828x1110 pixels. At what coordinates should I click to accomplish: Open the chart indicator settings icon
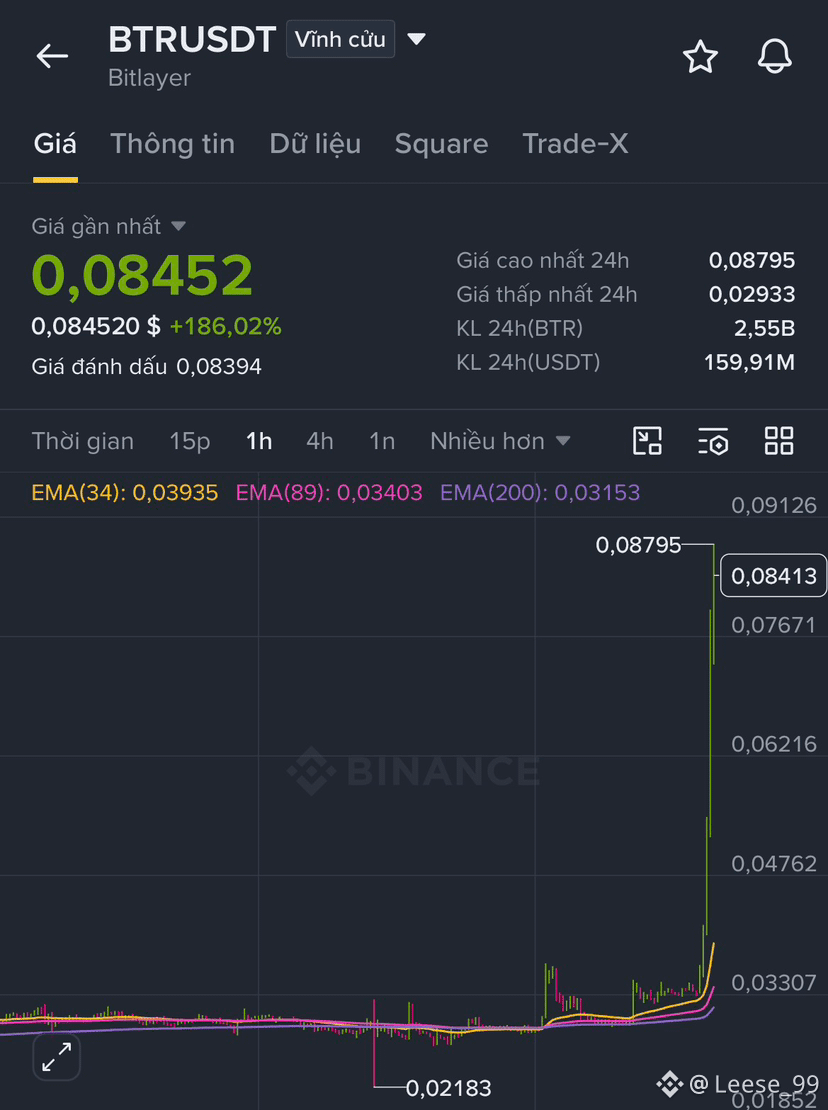(x=713, y=440)
